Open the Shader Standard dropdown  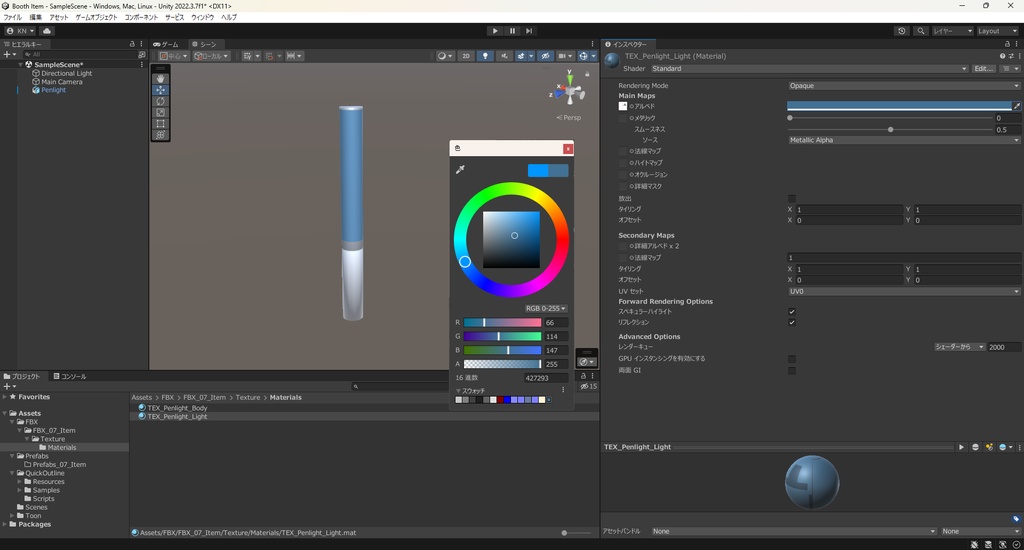(809, 69)
